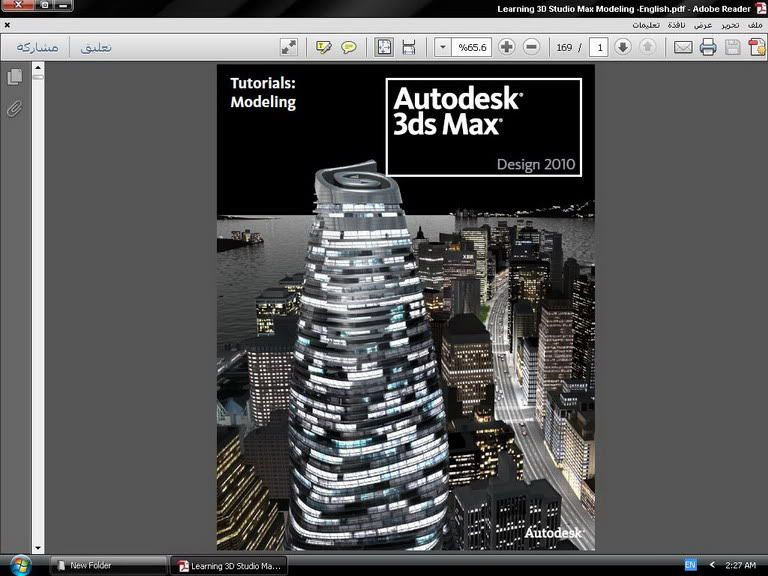Image resolution: width=768 pixels, height=576 pixels.
Task: Expand hidden tray icons arrow
Action: coord(712,565)
